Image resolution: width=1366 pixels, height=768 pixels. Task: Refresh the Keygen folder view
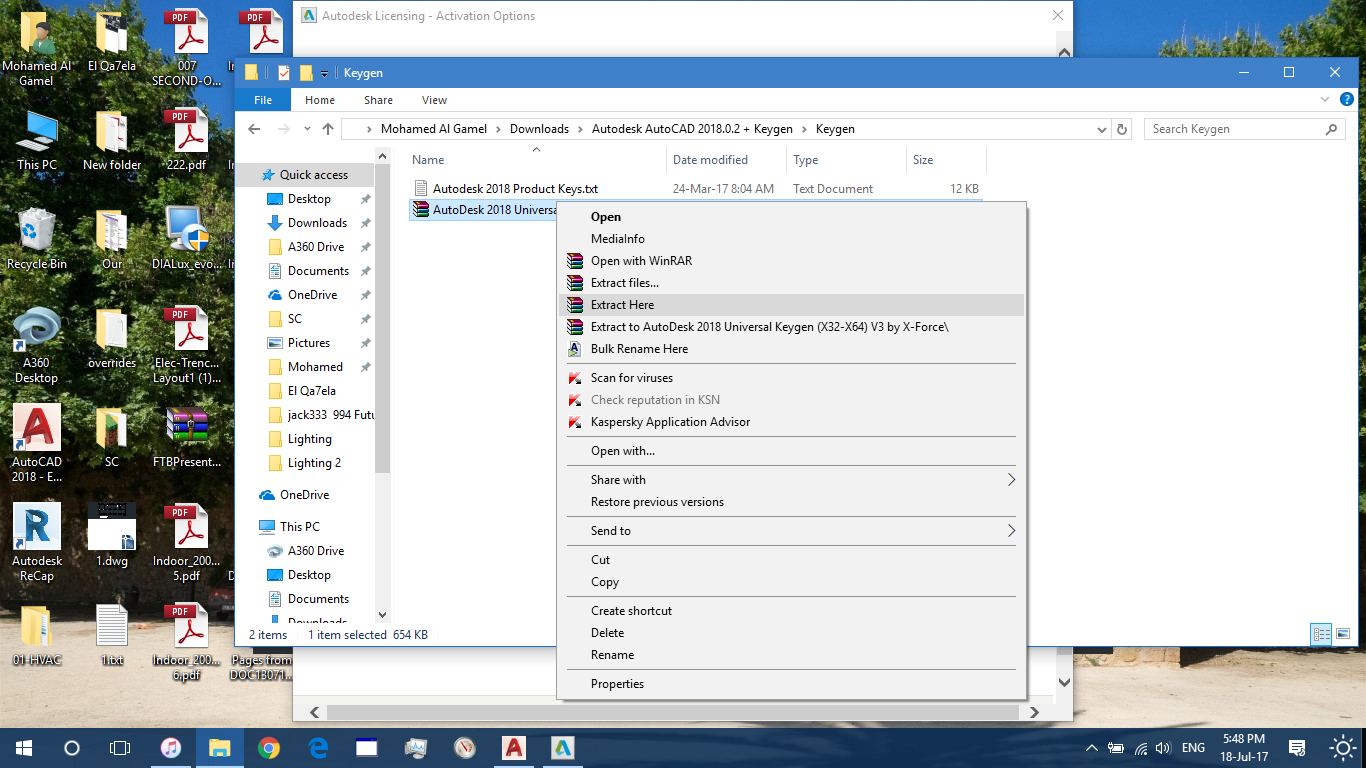point(1122,129)
